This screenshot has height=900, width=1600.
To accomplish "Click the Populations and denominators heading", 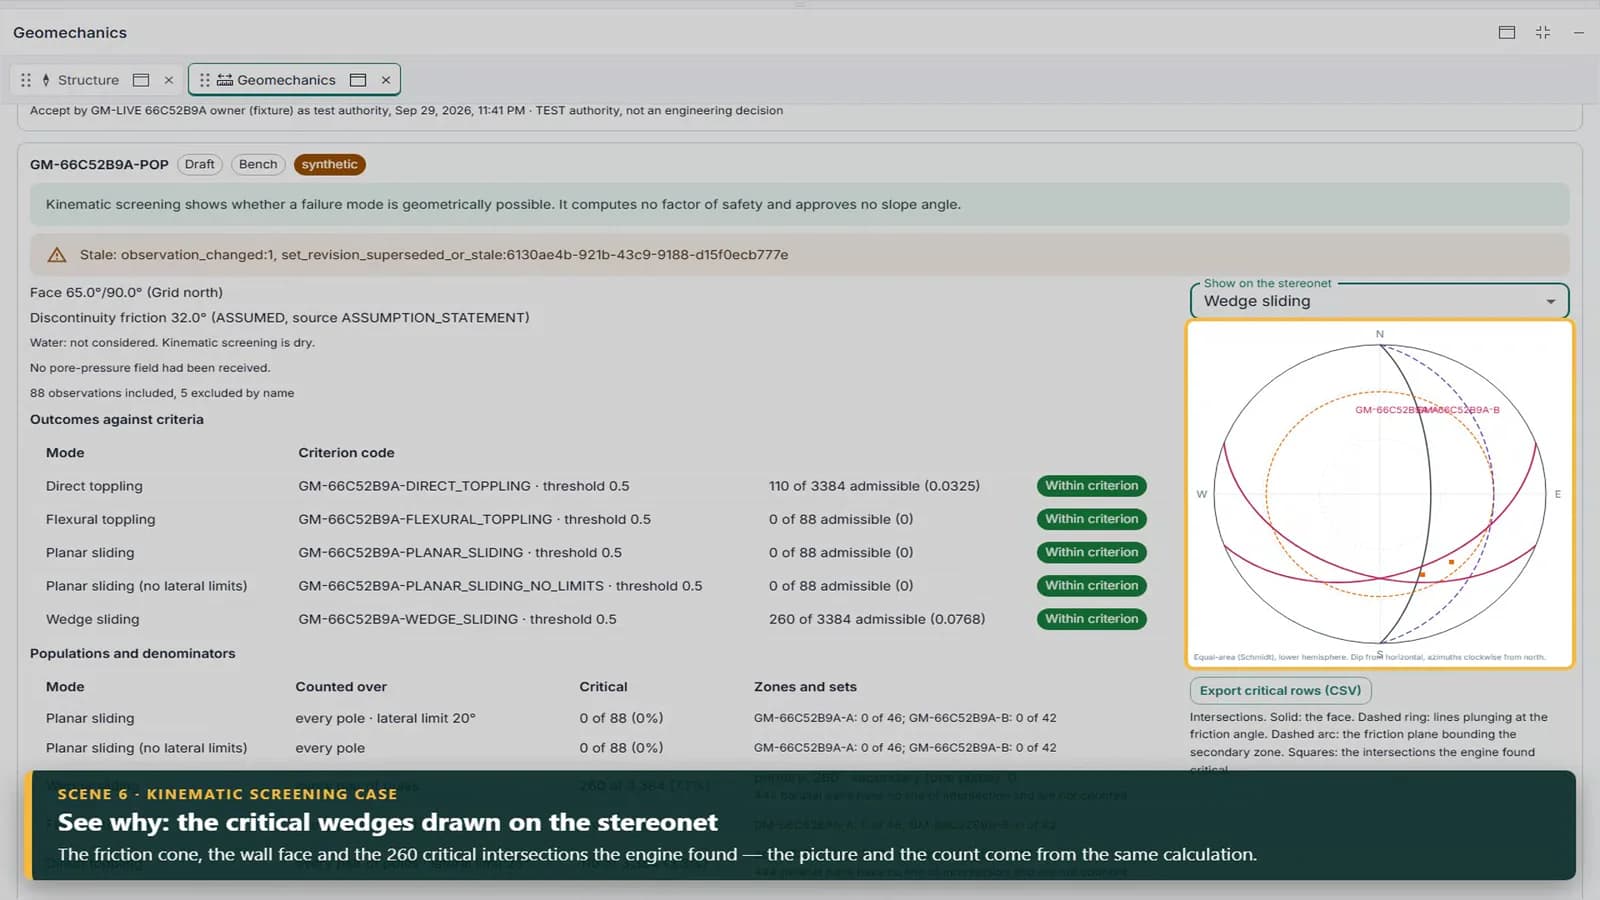I will [x=133, y=654].
